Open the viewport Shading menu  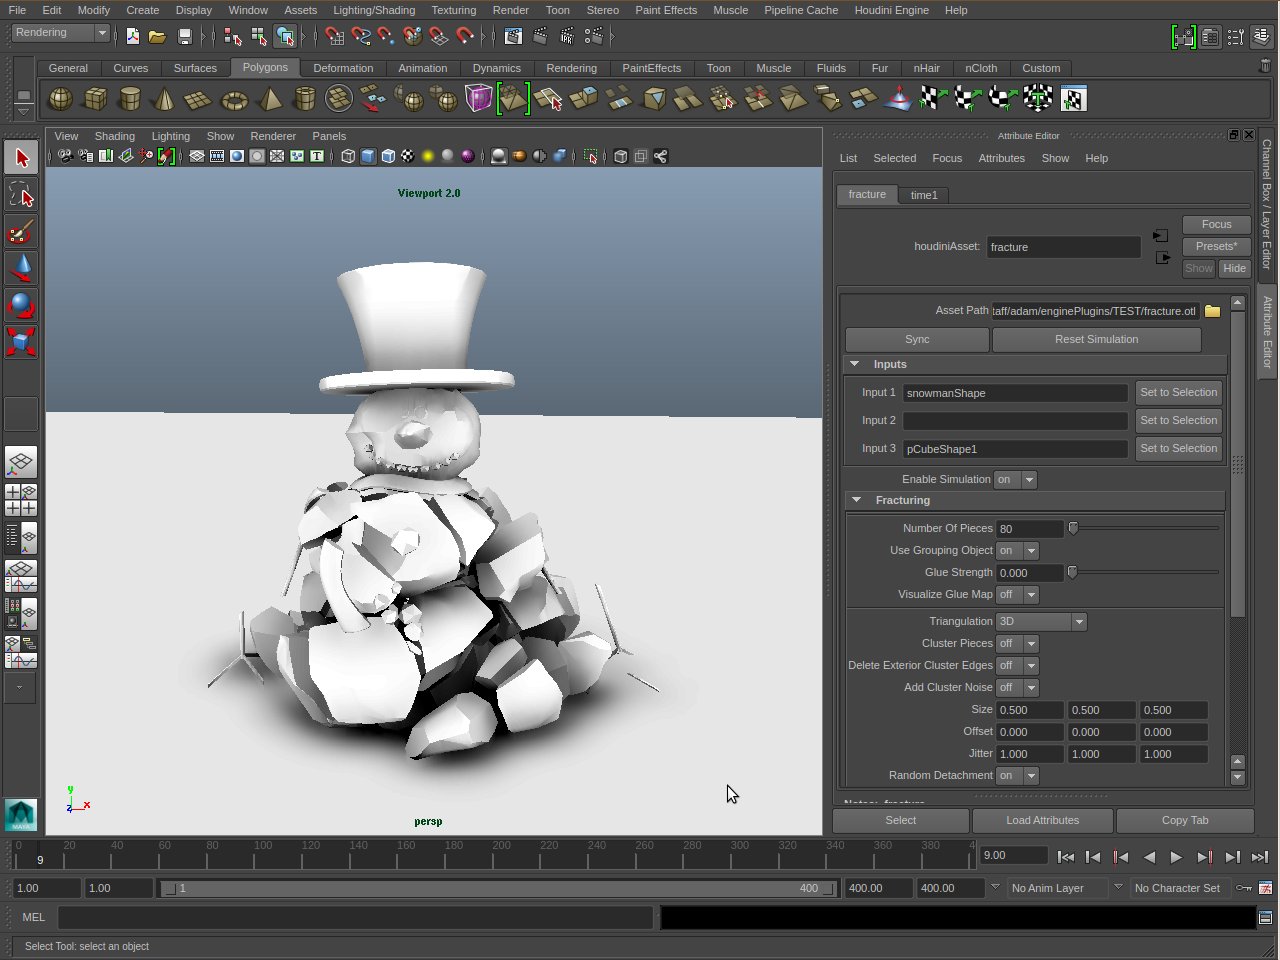[x=114, y=136]
